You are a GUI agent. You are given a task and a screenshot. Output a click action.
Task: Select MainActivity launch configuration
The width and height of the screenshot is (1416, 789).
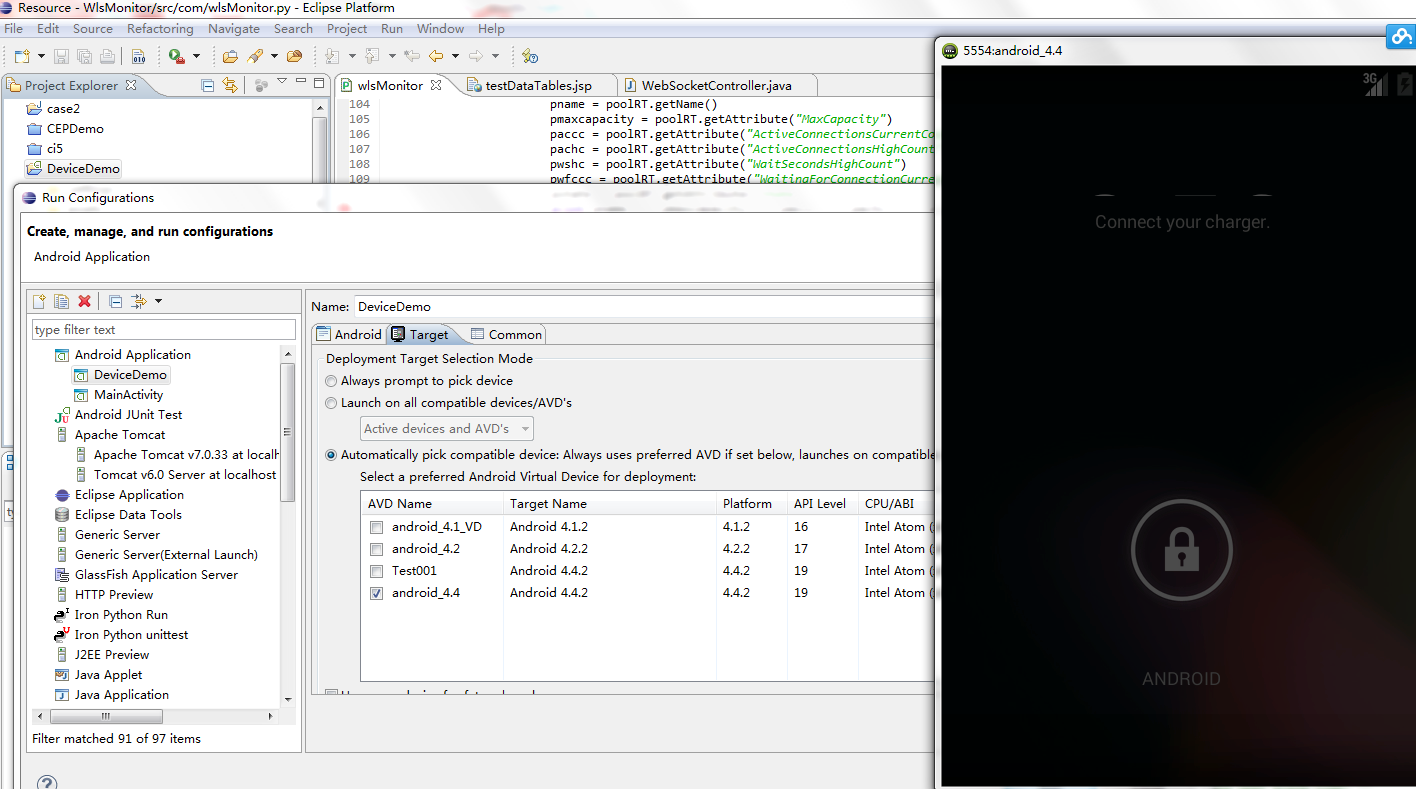[x=128, y=395]
